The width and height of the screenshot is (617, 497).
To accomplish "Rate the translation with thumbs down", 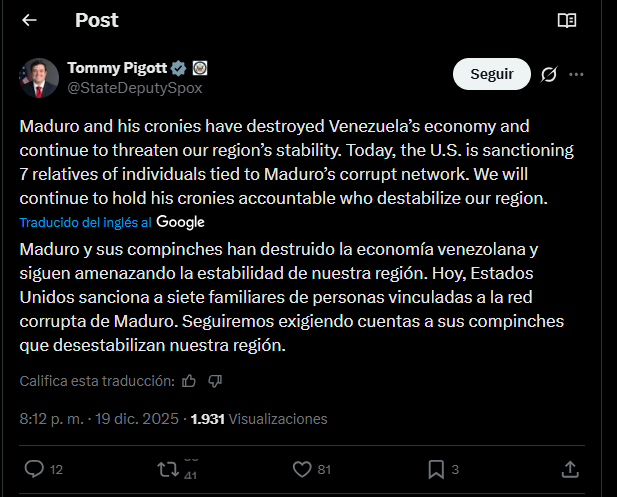I will [x=215, y=381].
